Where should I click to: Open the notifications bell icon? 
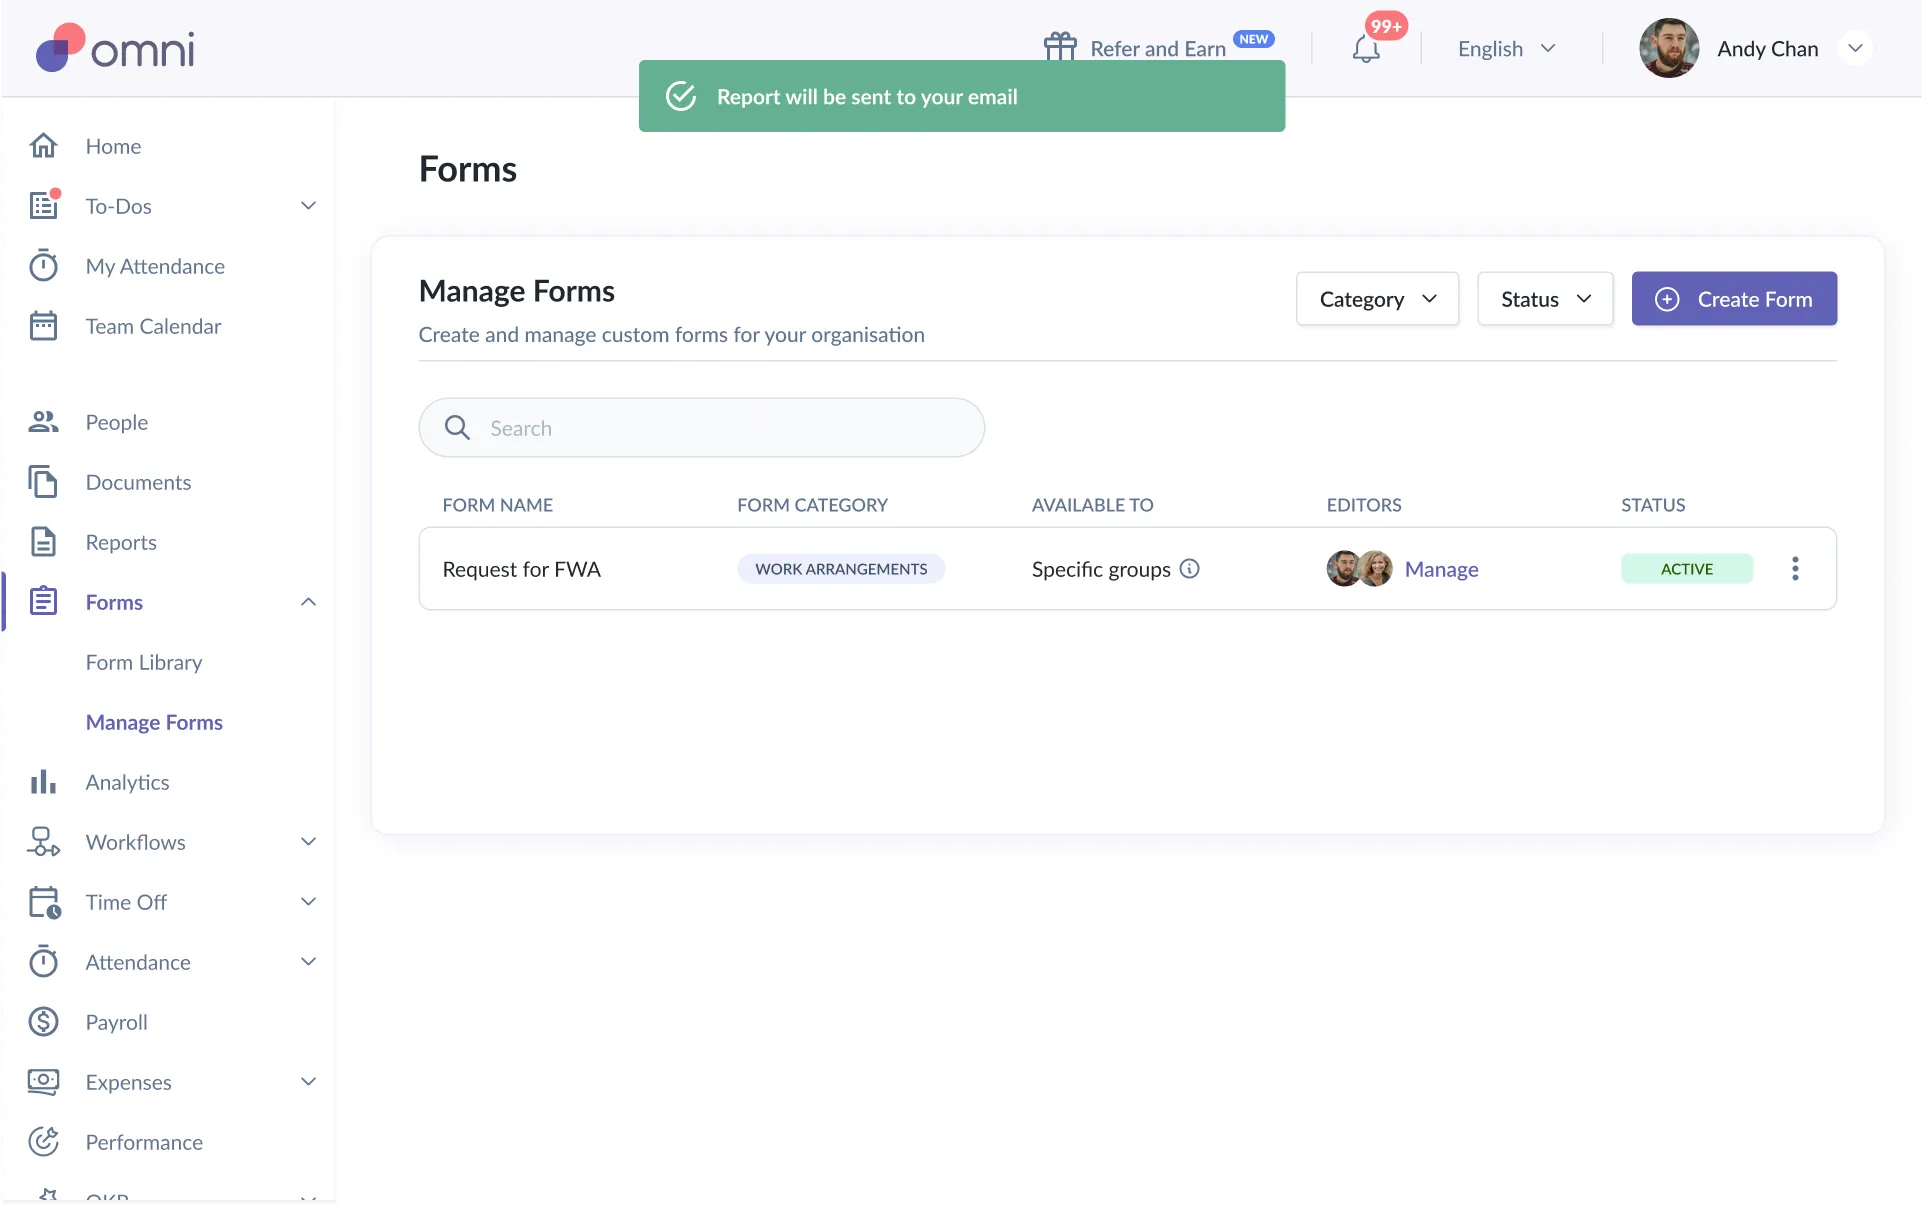click(1366, 48)
